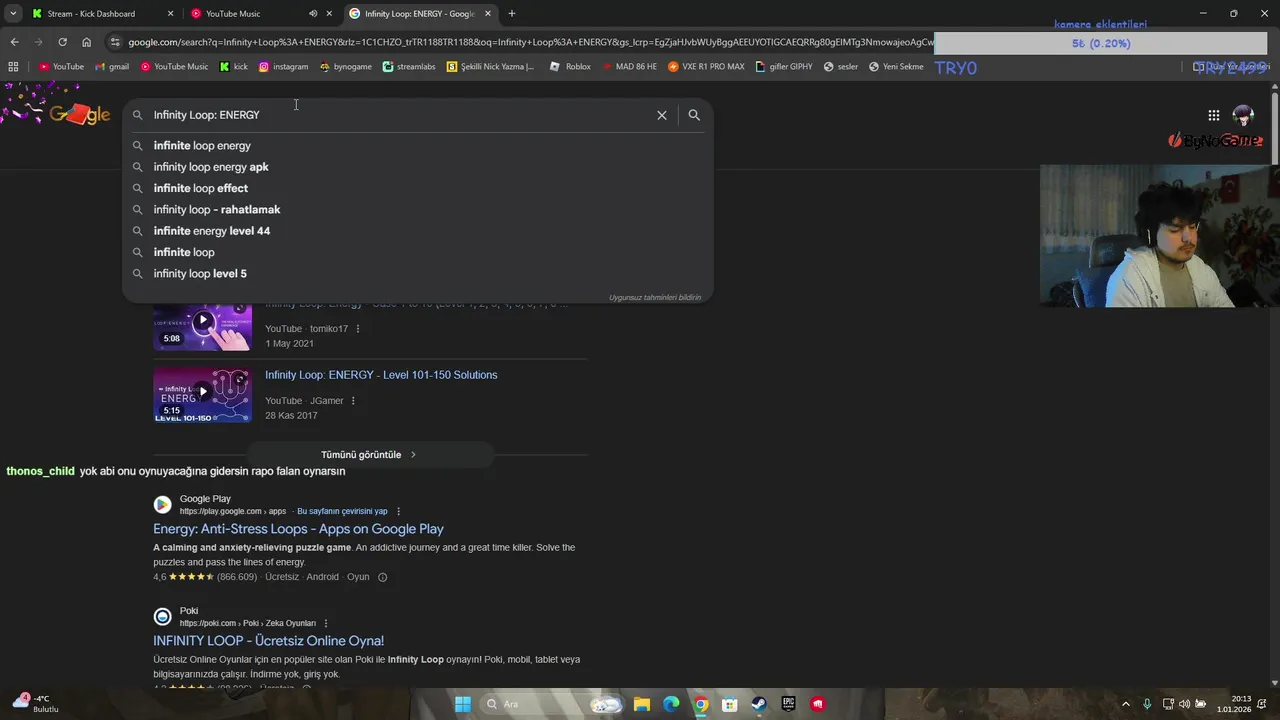Open more options for Google Play result
The height and width of the screenshot is (720, 1280).
tap(398, 511)
